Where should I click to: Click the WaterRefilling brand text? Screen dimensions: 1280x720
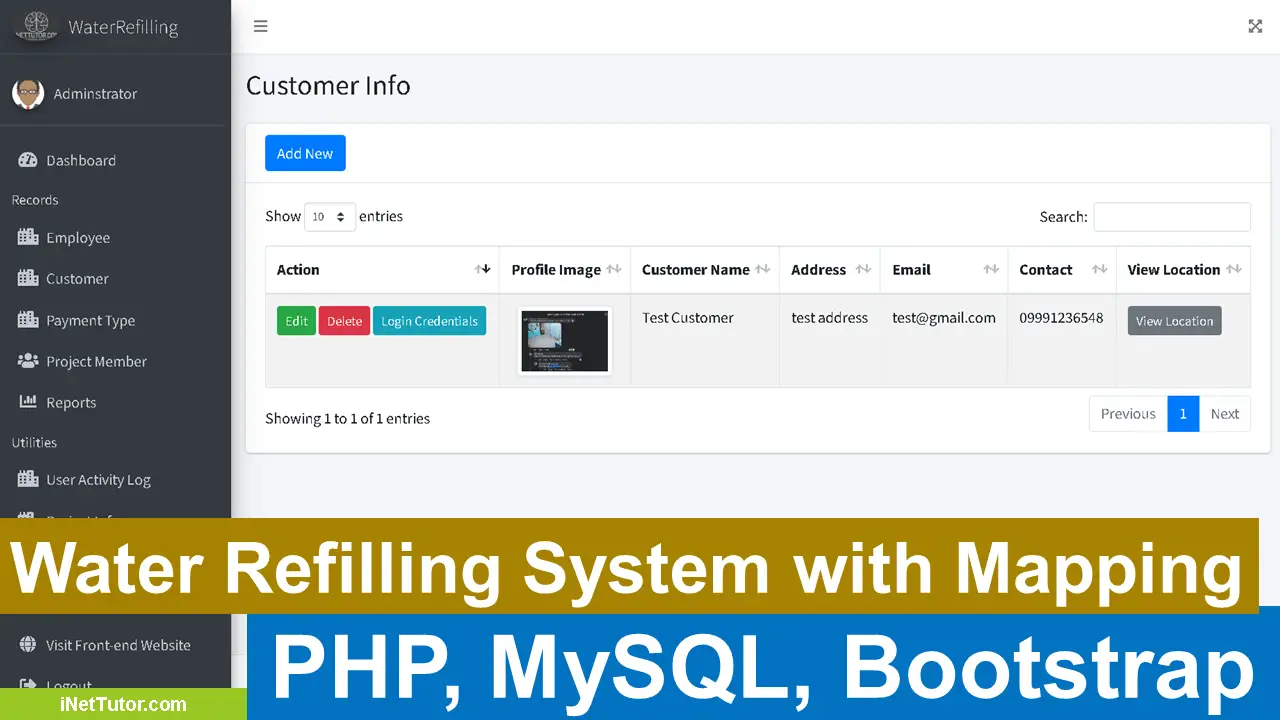(123, 27)
